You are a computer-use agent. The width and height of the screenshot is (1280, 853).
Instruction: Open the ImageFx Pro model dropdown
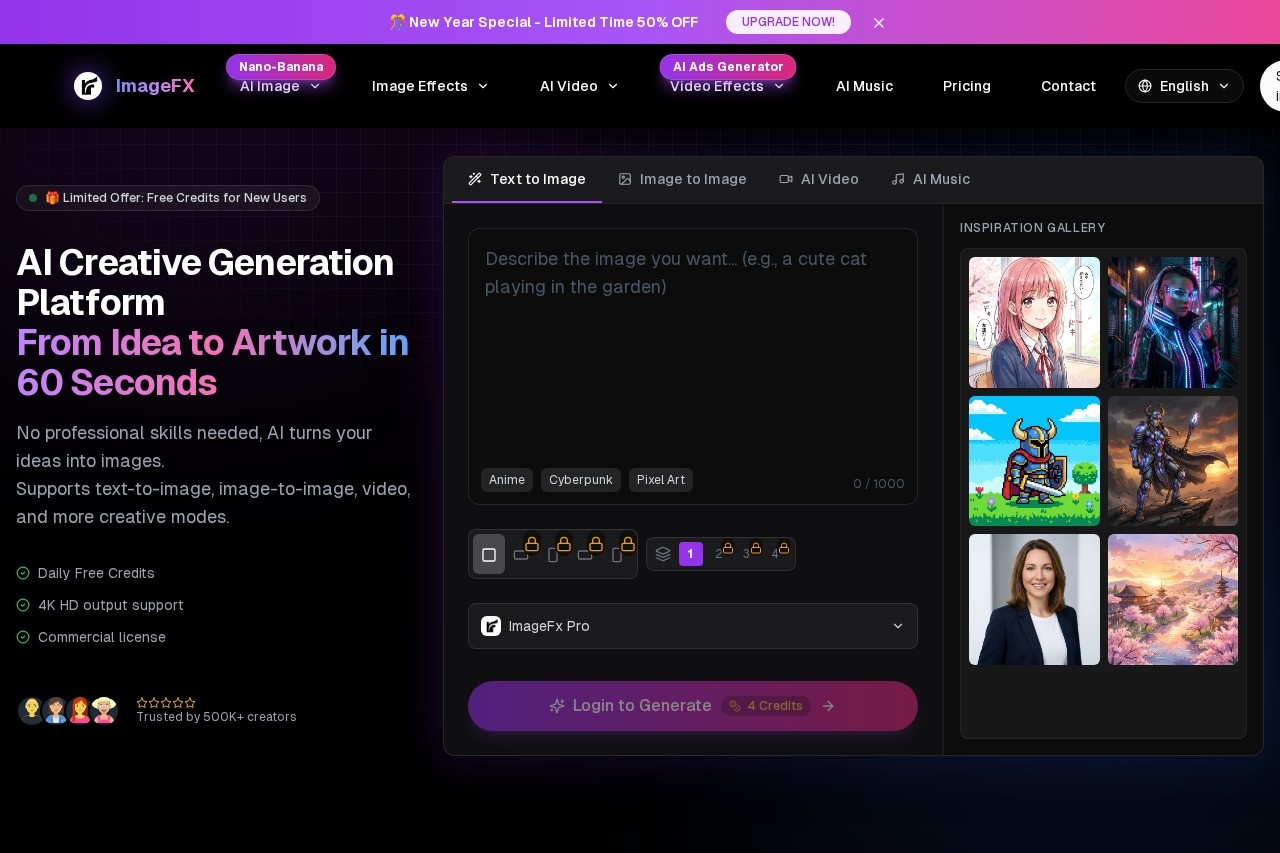[692, 626]
